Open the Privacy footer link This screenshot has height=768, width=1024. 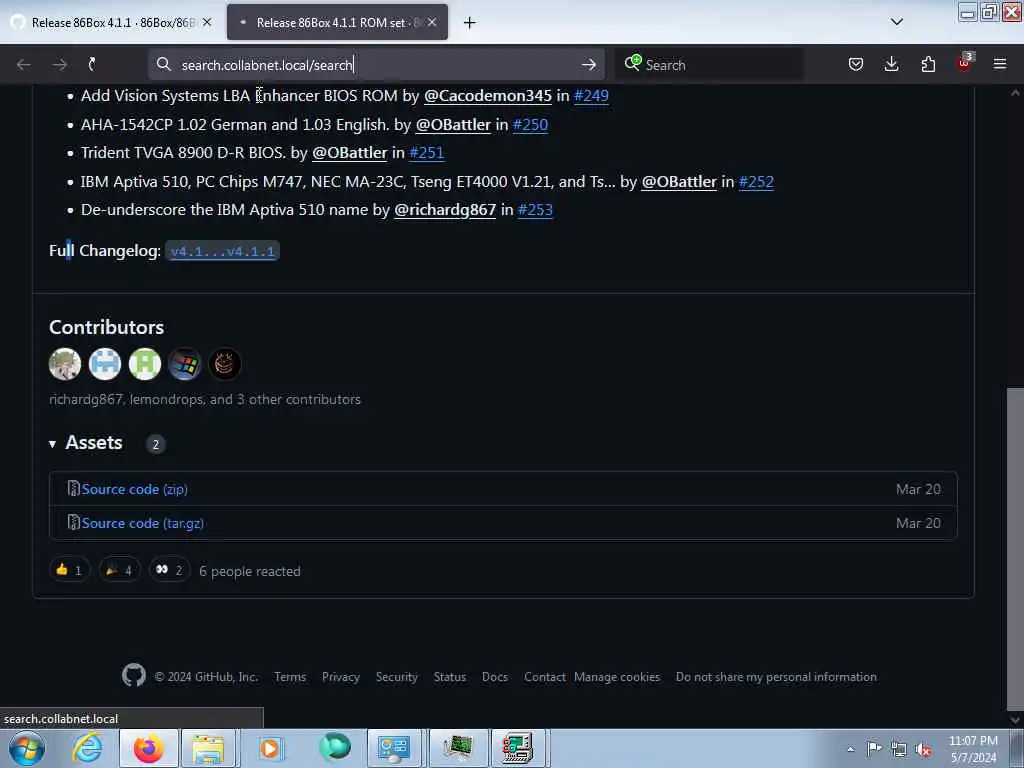341,677
